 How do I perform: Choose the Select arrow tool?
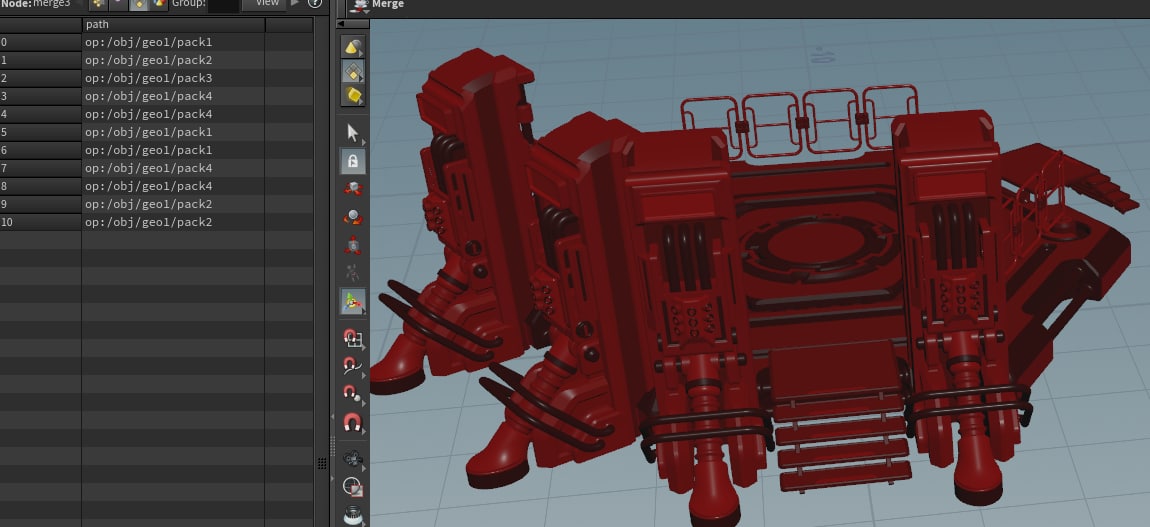point(353,133)
